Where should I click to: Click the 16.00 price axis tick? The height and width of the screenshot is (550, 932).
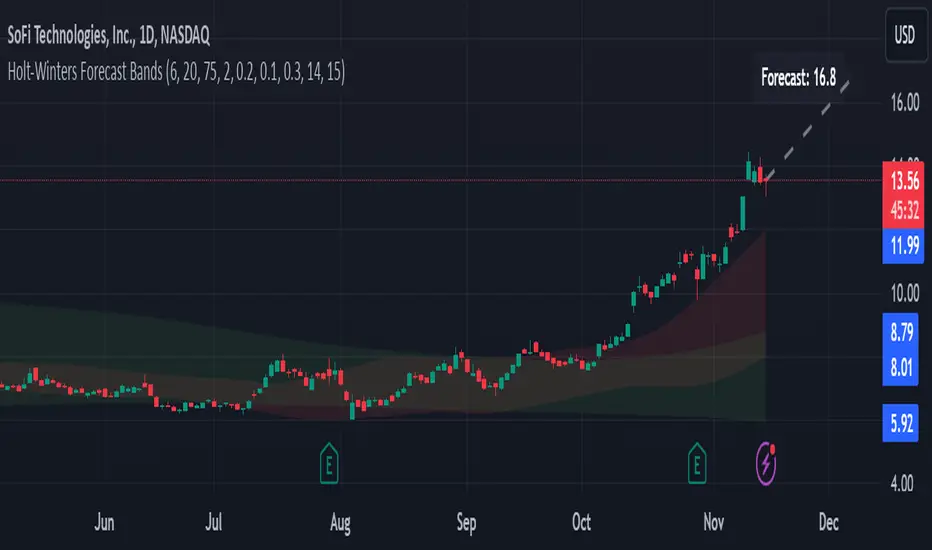tap(905, 103)
